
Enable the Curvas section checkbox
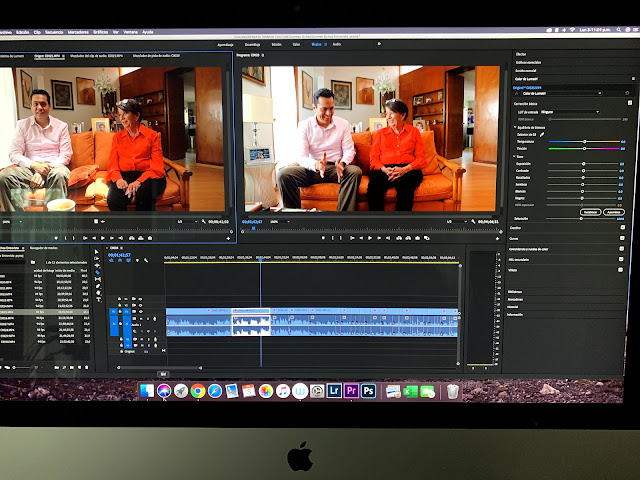tap(622, 239)
